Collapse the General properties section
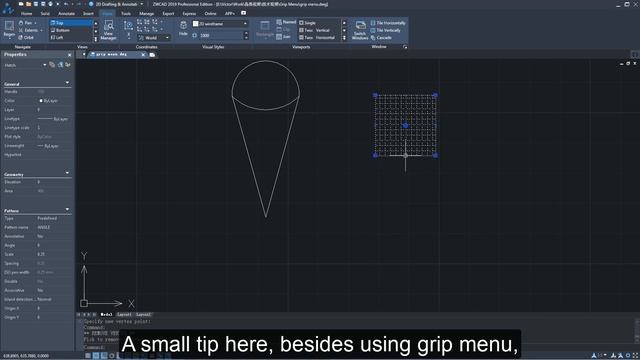The image size is (640, 360). tap(67, 83)
